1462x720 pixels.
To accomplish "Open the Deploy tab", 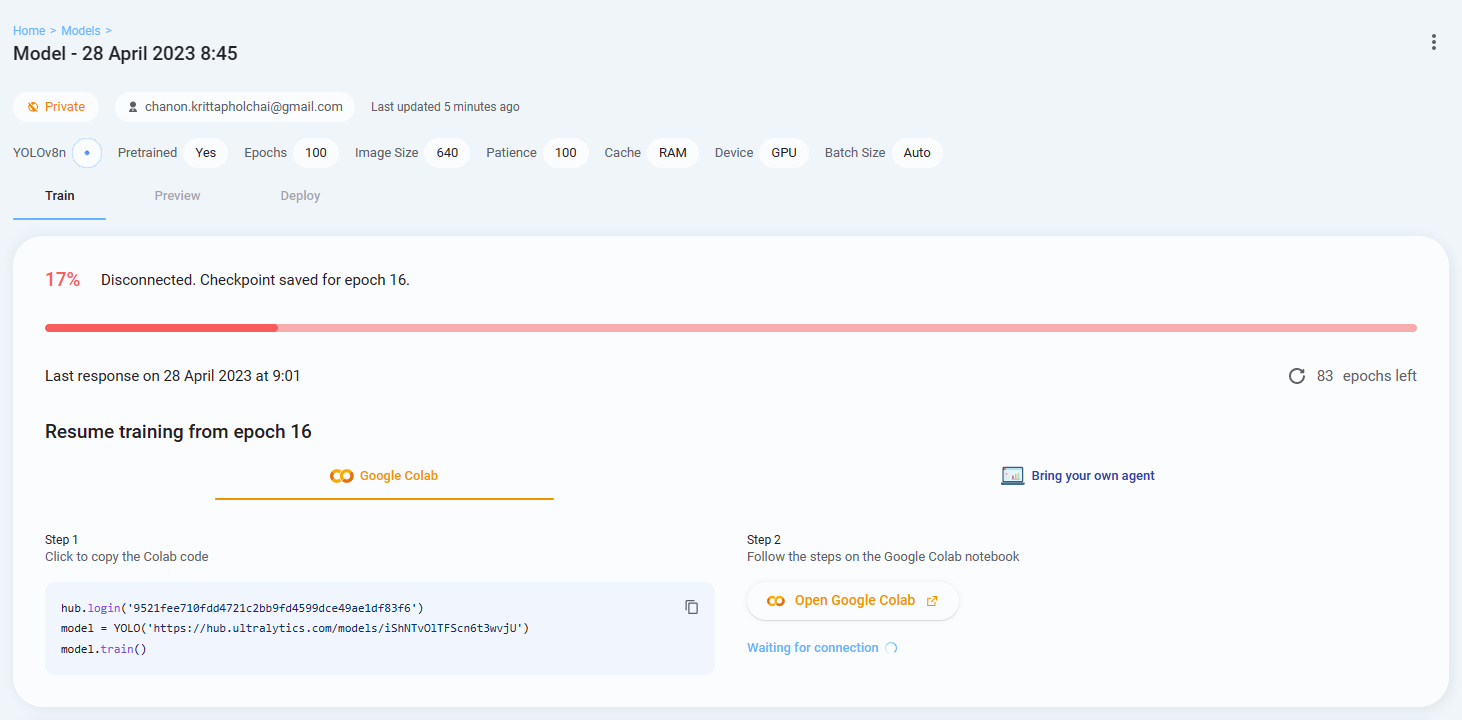I will [x=300, y=195].
